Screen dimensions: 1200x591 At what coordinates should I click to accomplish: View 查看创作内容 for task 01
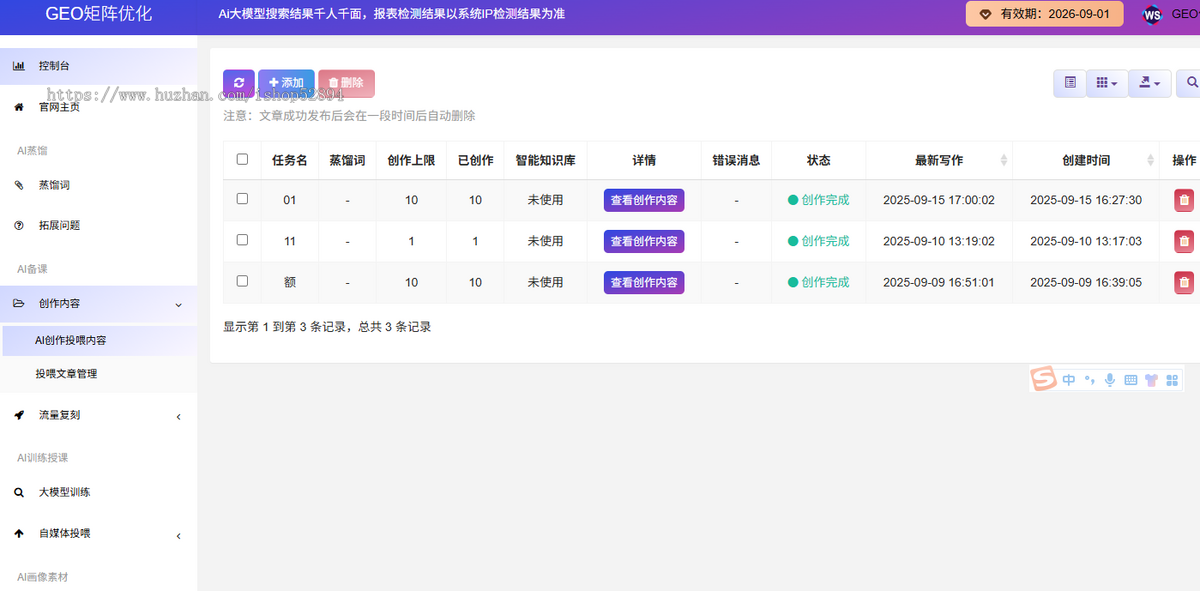[644, 200]
